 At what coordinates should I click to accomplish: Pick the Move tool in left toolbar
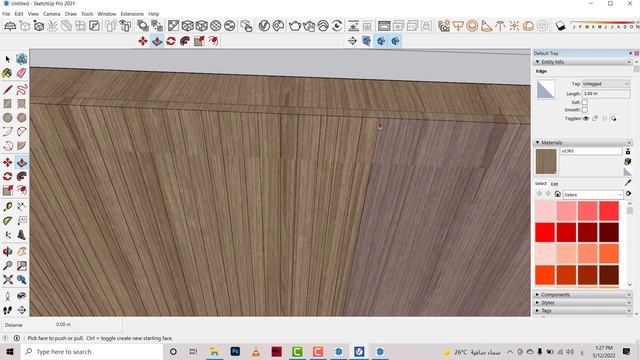click(7, 162)
